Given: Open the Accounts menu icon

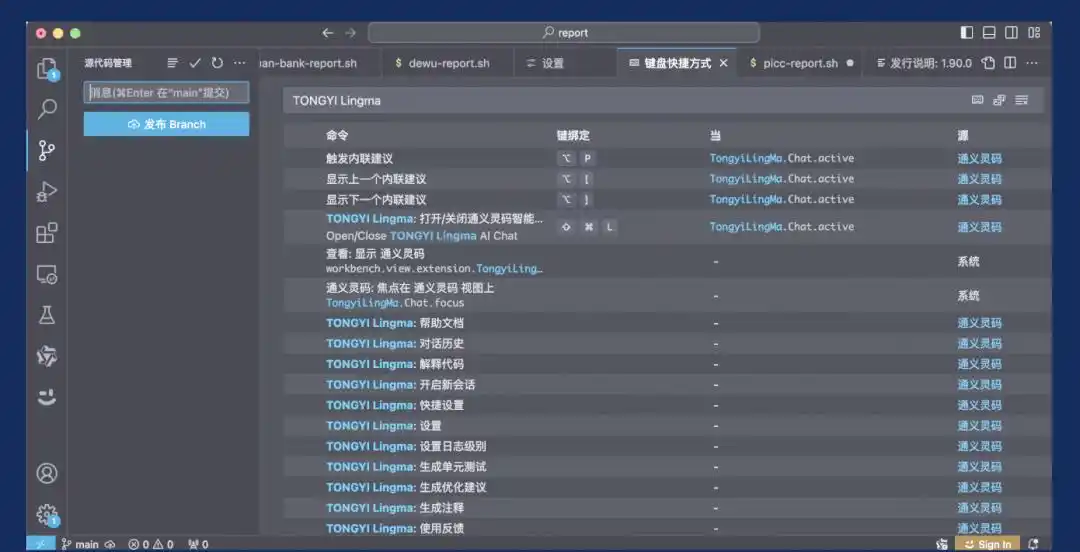Looking at the screenshot, I should pos(47,473).
